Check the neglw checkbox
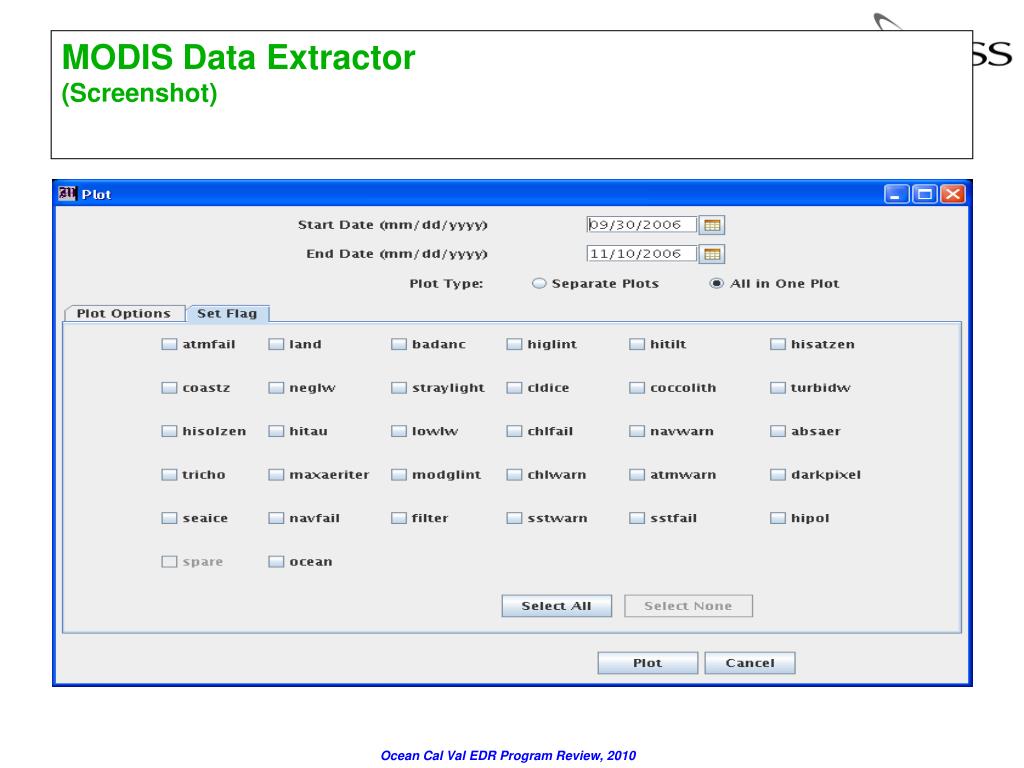This screenshot has height=768, width=1024. tap(276, 388)
